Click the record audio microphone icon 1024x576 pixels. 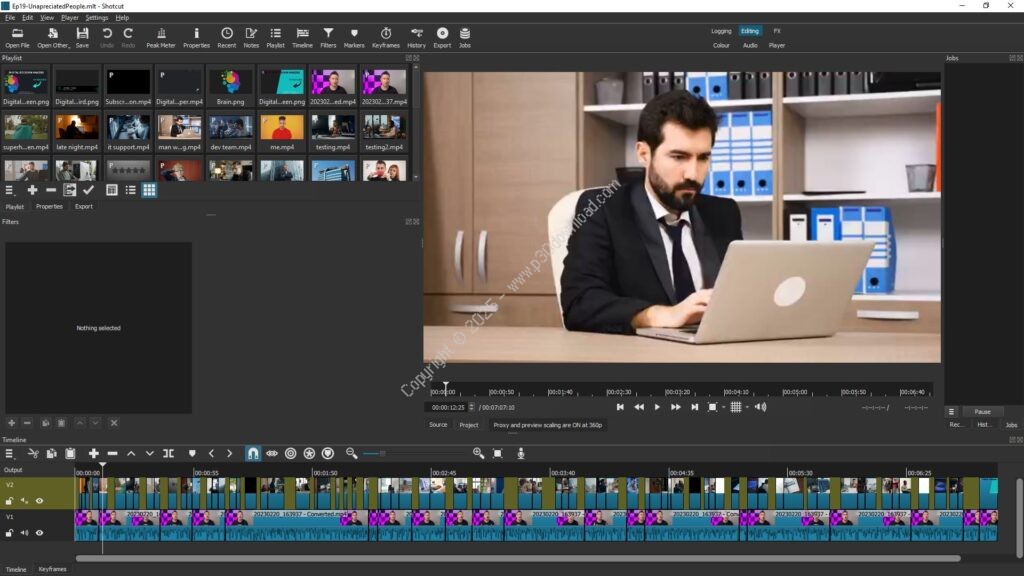[521, 454]
